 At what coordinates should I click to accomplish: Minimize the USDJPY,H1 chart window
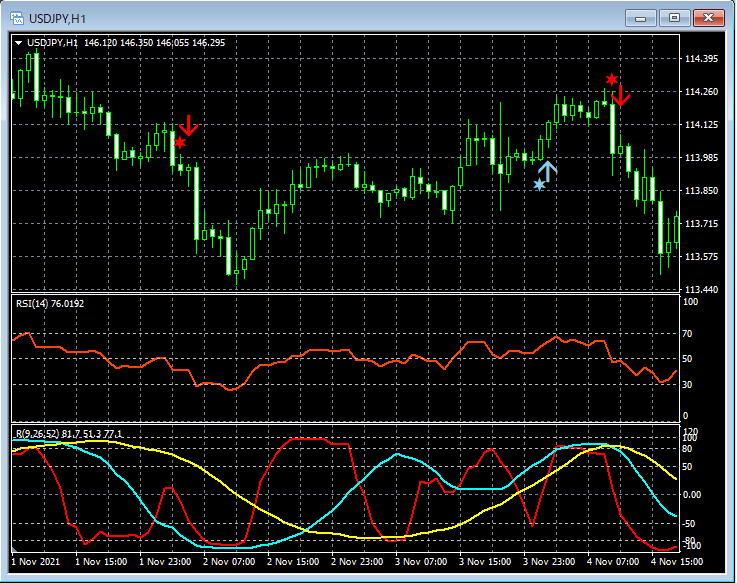point(641,18)
